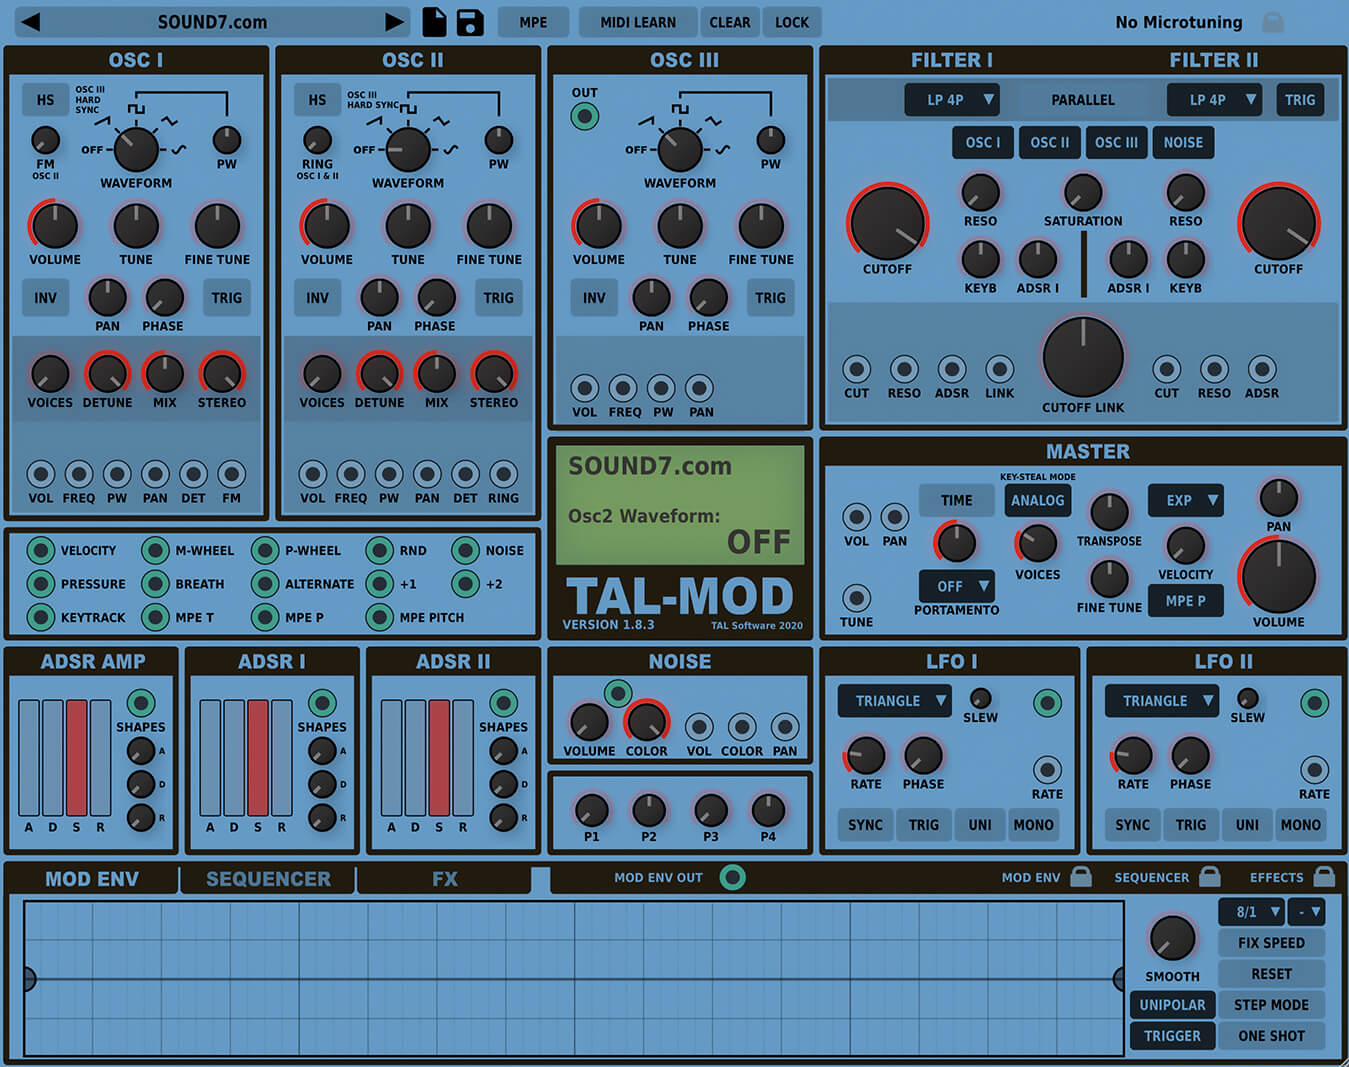Toggle the filter OSC III routing button
The width and height of the screenshot is (1349, 1067).
(x=1116, y=142)
